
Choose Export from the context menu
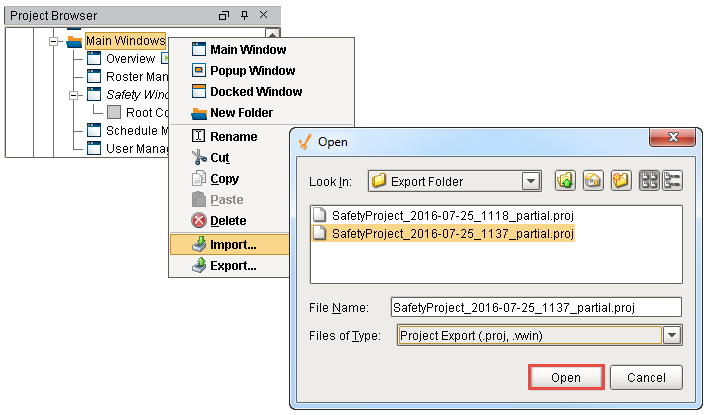(232, 266)
